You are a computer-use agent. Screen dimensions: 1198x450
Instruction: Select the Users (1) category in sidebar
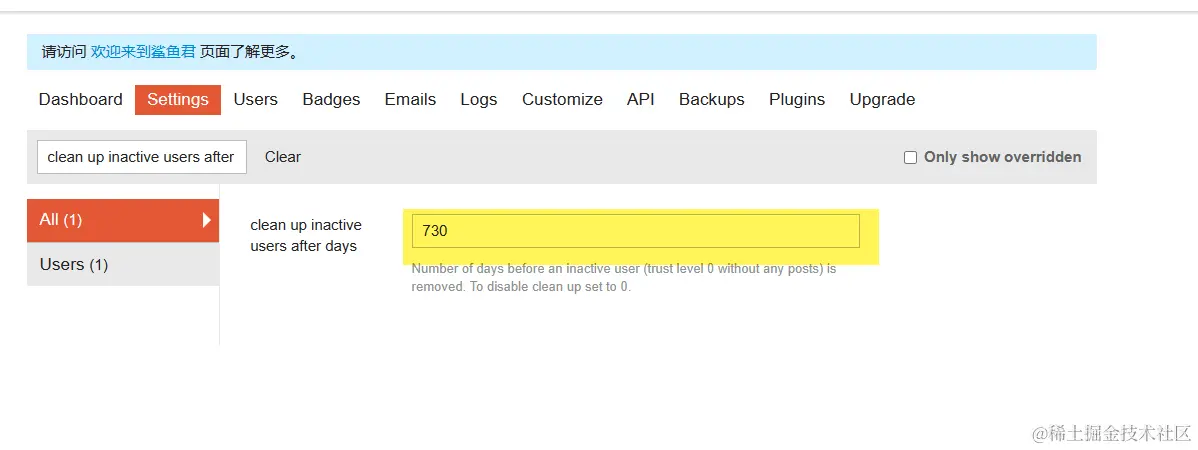tap(123, 264)
